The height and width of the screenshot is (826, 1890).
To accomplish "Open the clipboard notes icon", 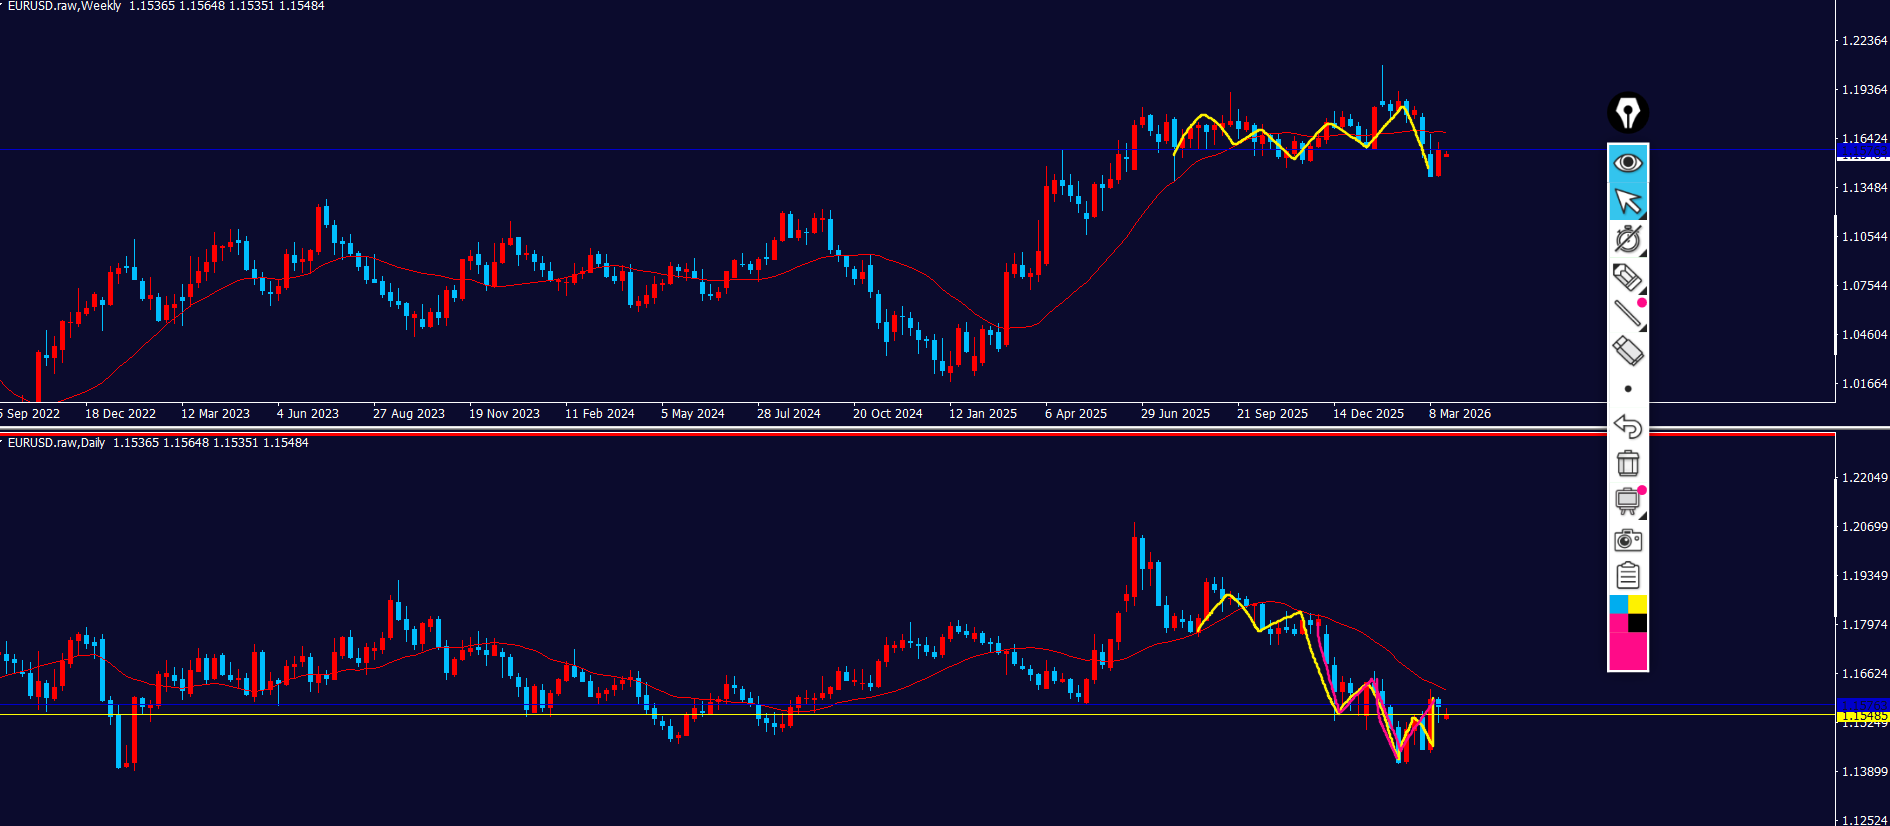I will (1628, 576).
